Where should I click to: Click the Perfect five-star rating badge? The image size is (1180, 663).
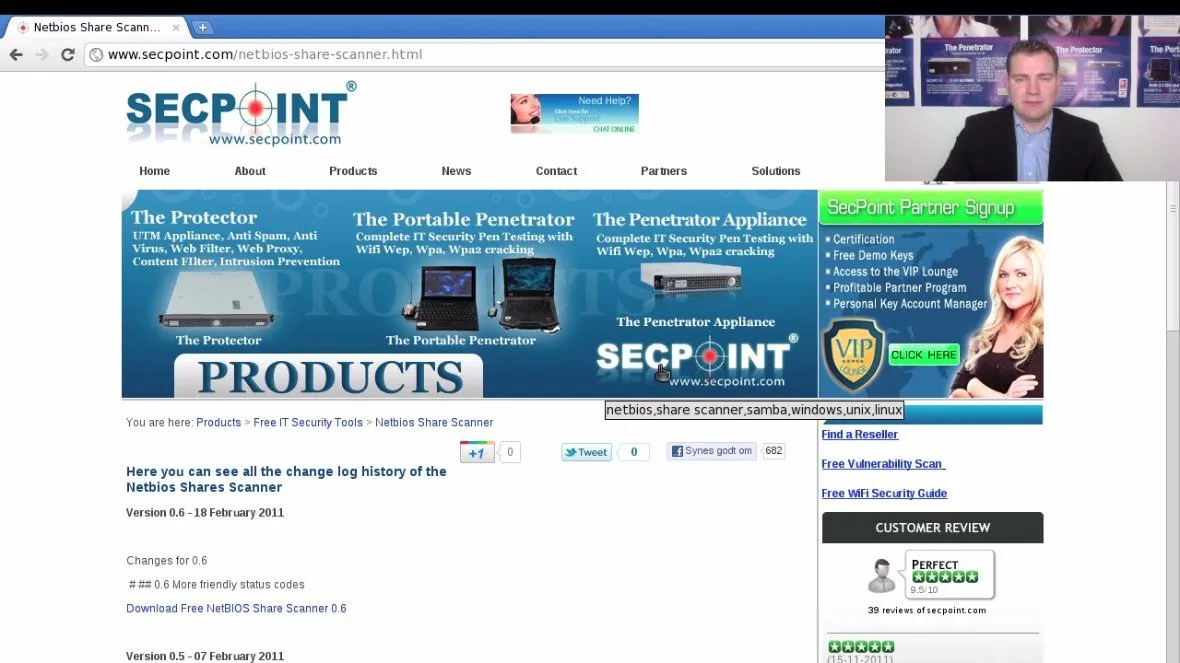pos(950,575)
